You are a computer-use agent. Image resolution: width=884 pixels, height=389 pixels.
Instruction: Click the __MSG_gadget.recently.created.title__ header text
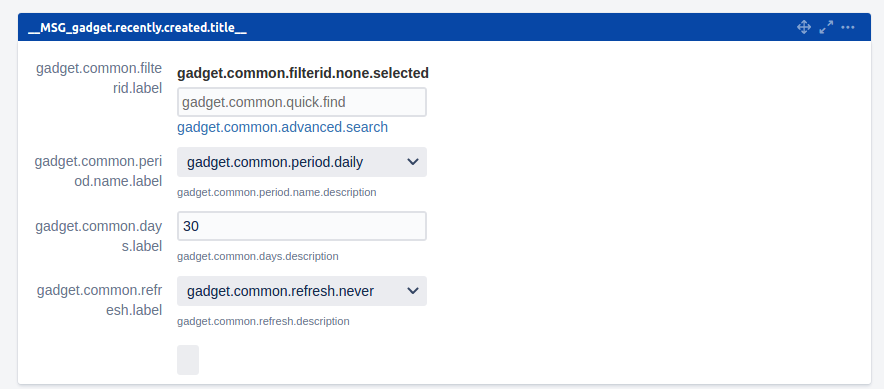pos(137,28)
